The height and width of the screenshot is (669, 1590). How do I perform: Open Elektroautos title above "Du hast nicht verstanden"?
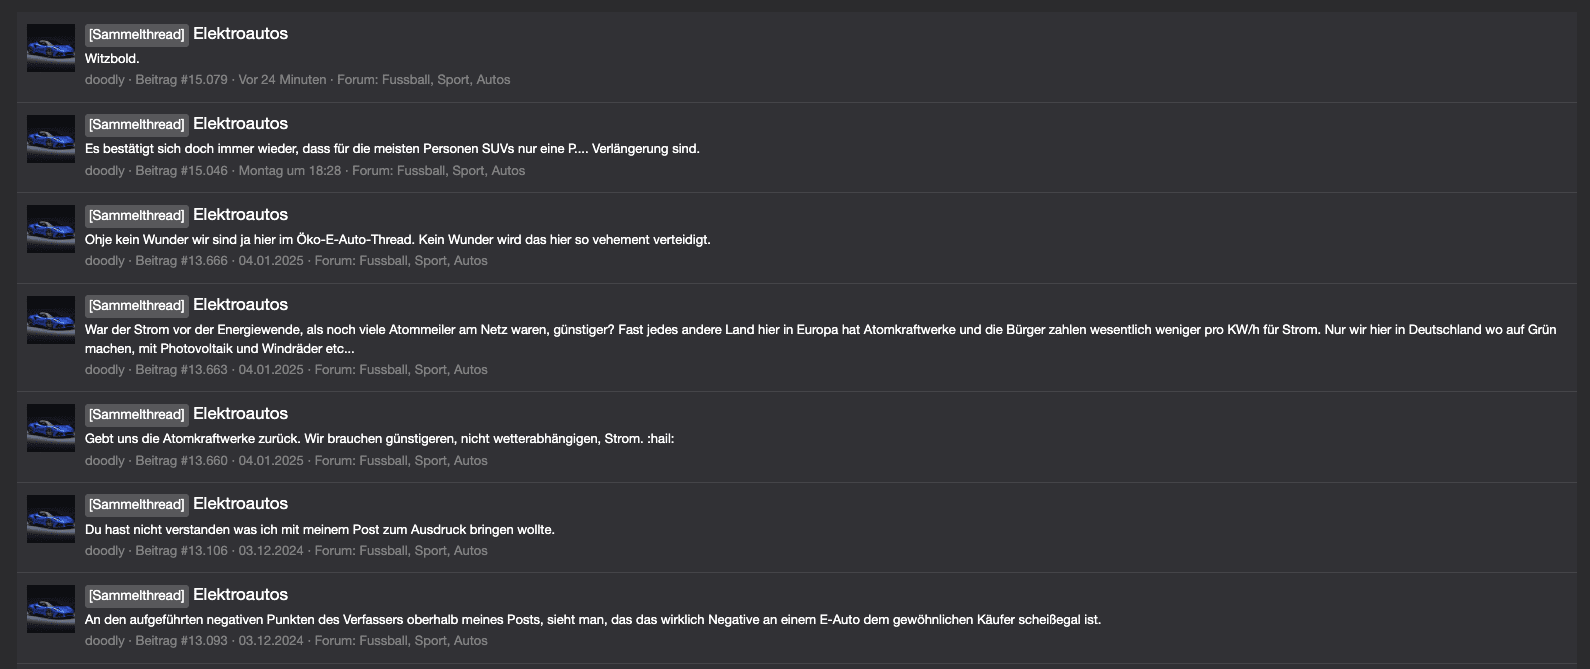tap(240, 504)
